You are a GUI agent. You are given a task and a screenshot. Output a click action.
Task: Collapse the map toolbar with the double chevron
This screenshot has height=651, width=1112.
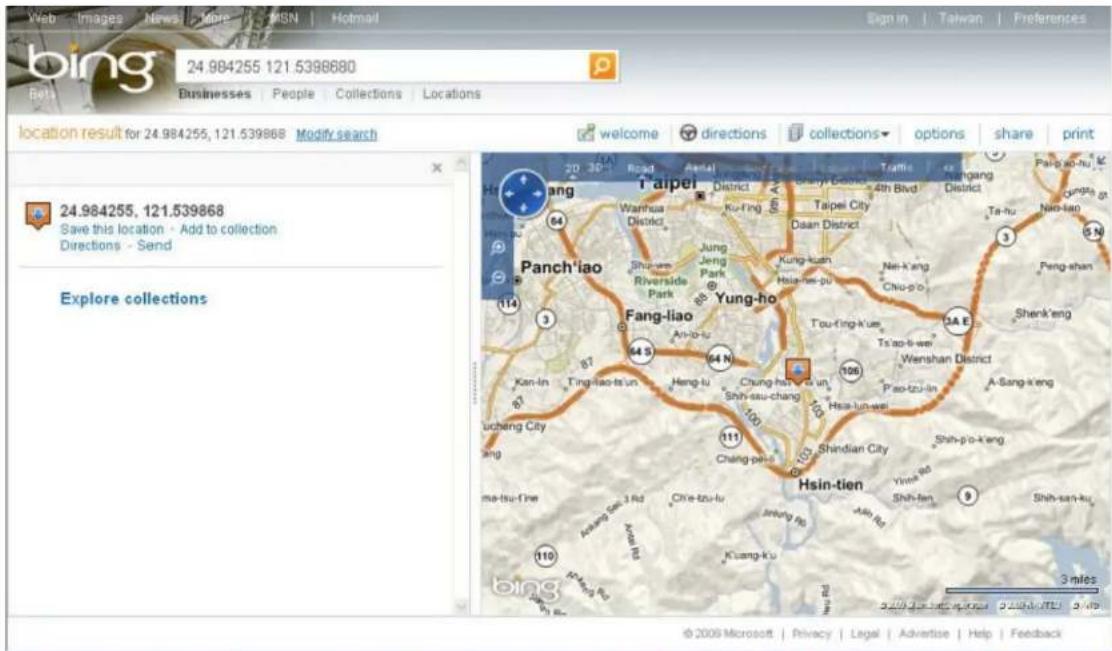pos(949,168)
